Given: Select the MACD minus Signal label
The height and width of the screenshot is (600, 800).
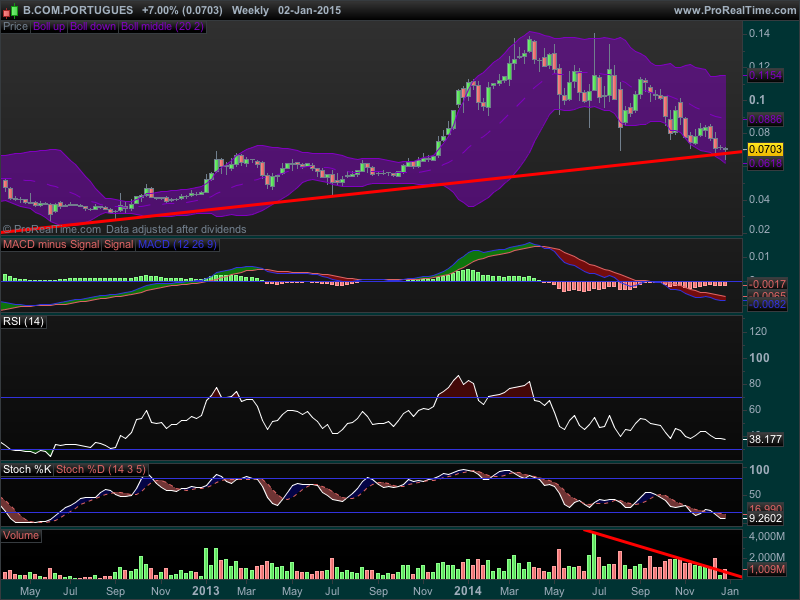Looking at the screenshot, I should pos(51,244).
